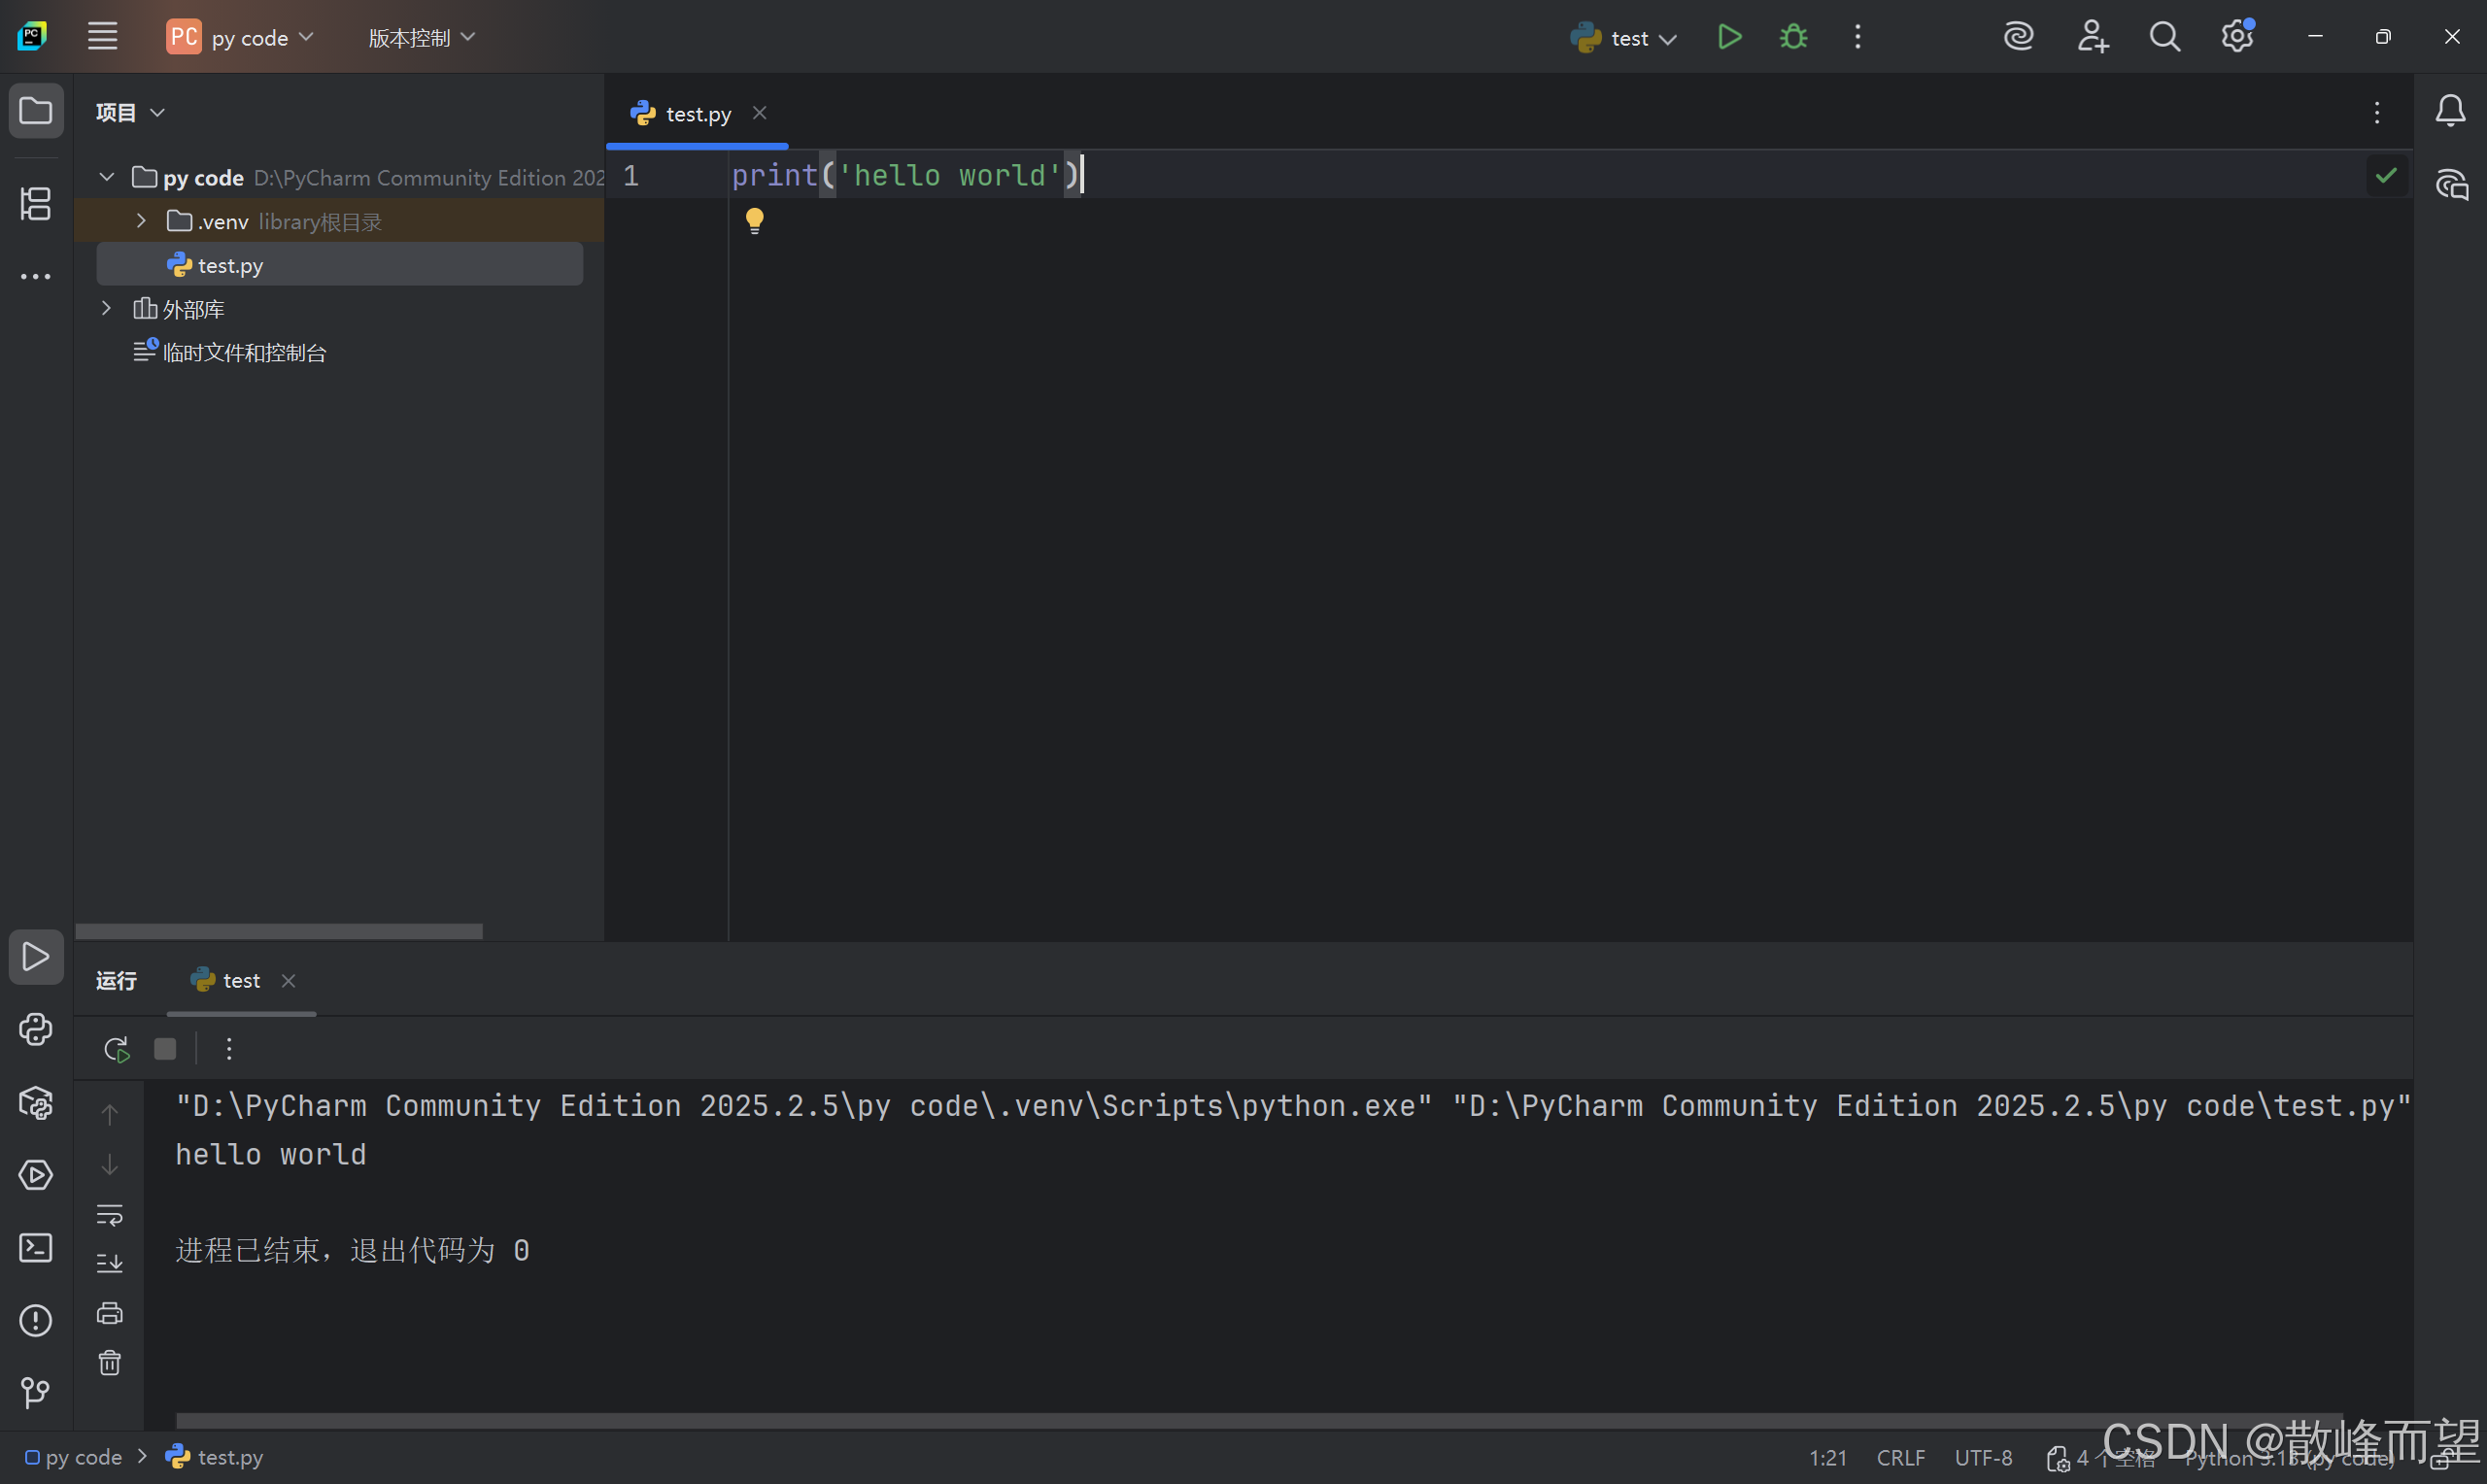Click the intention lightbulb in the editor
Screen dimensions: 2487x1484
pos(755,220)
